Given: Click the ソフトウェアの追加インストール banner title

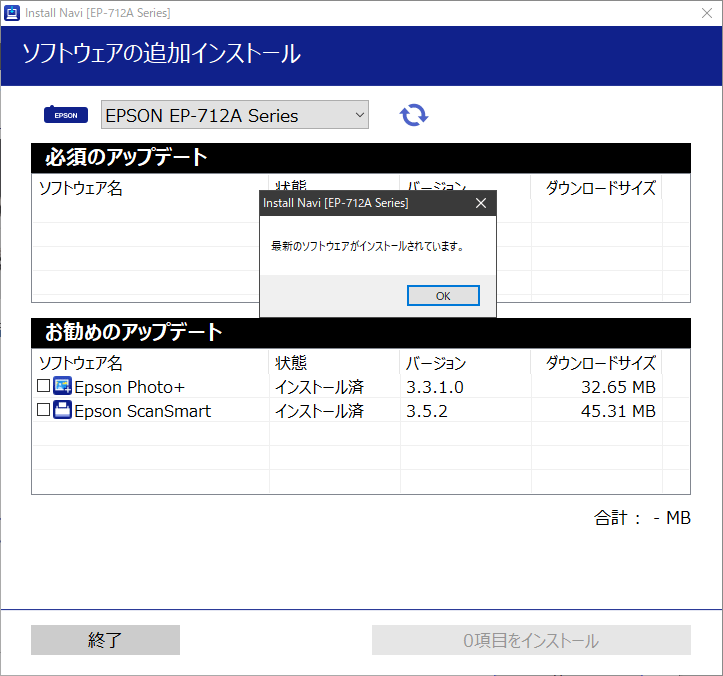Looking at the screenshot, I should [161, 53].
